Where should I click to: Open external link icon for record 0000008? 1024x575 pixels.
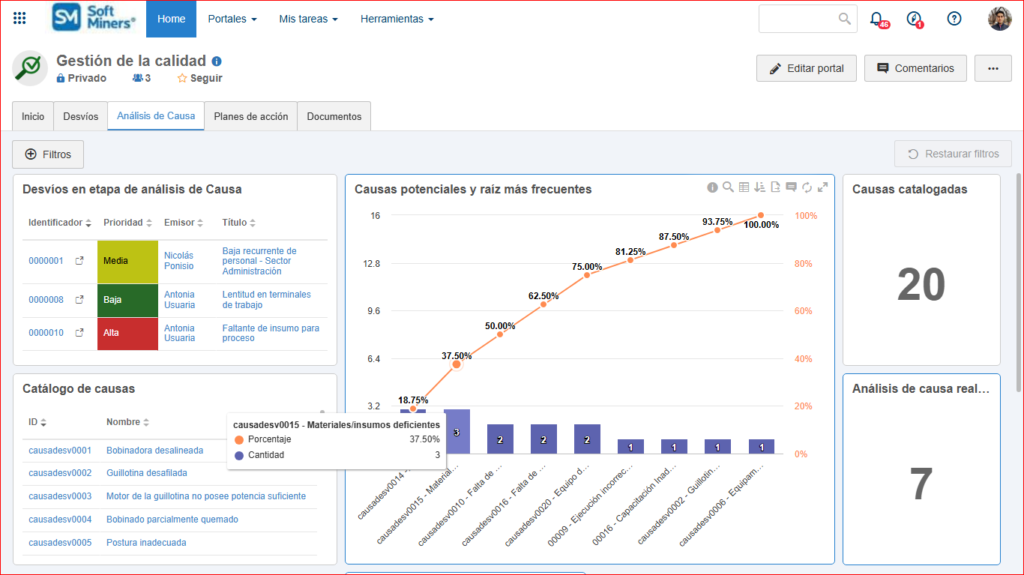click(79, 299)
